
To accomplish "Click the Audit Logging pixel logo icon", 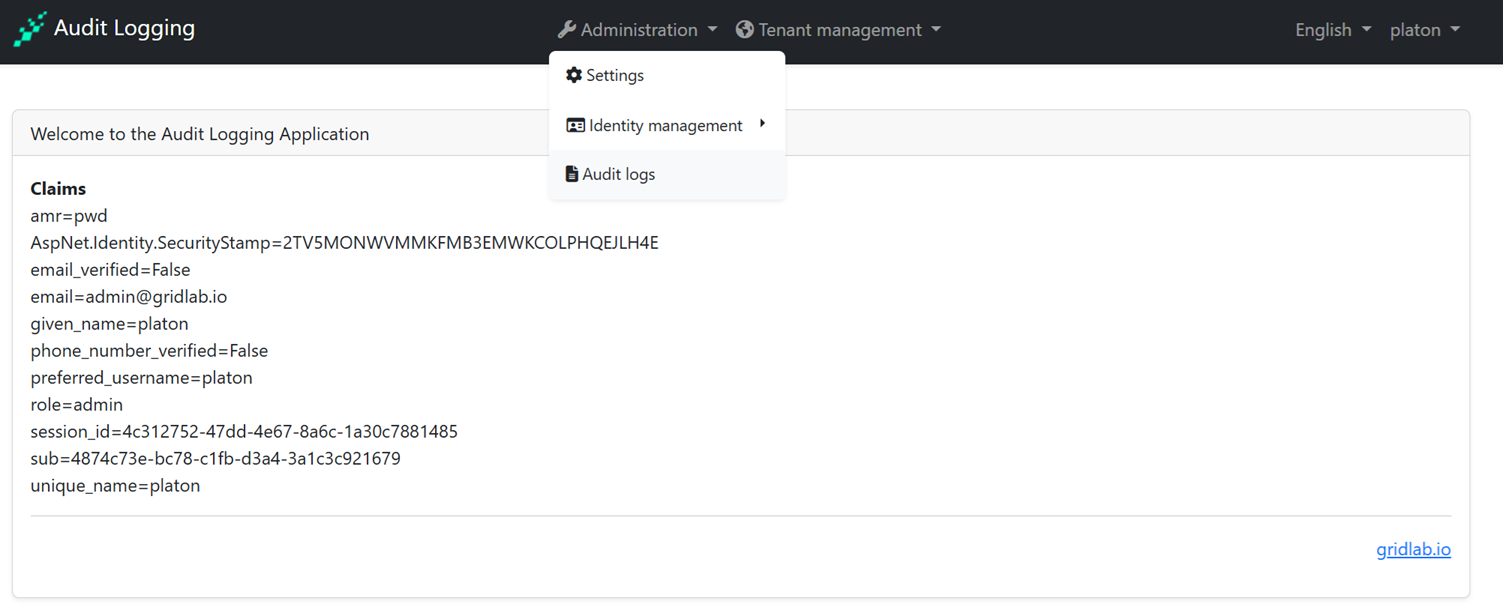I will click(x=30, y=29).
